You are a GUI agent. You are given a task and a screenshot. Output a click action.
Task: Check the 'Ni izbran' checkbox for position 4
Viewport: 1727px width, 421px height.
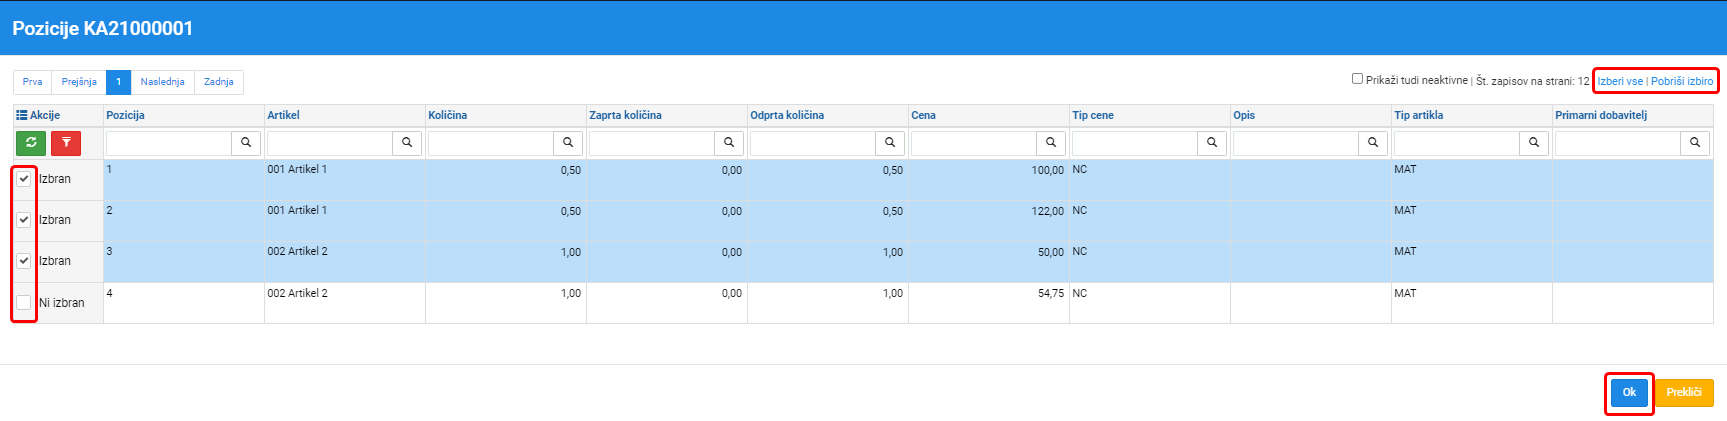(24, 302)
